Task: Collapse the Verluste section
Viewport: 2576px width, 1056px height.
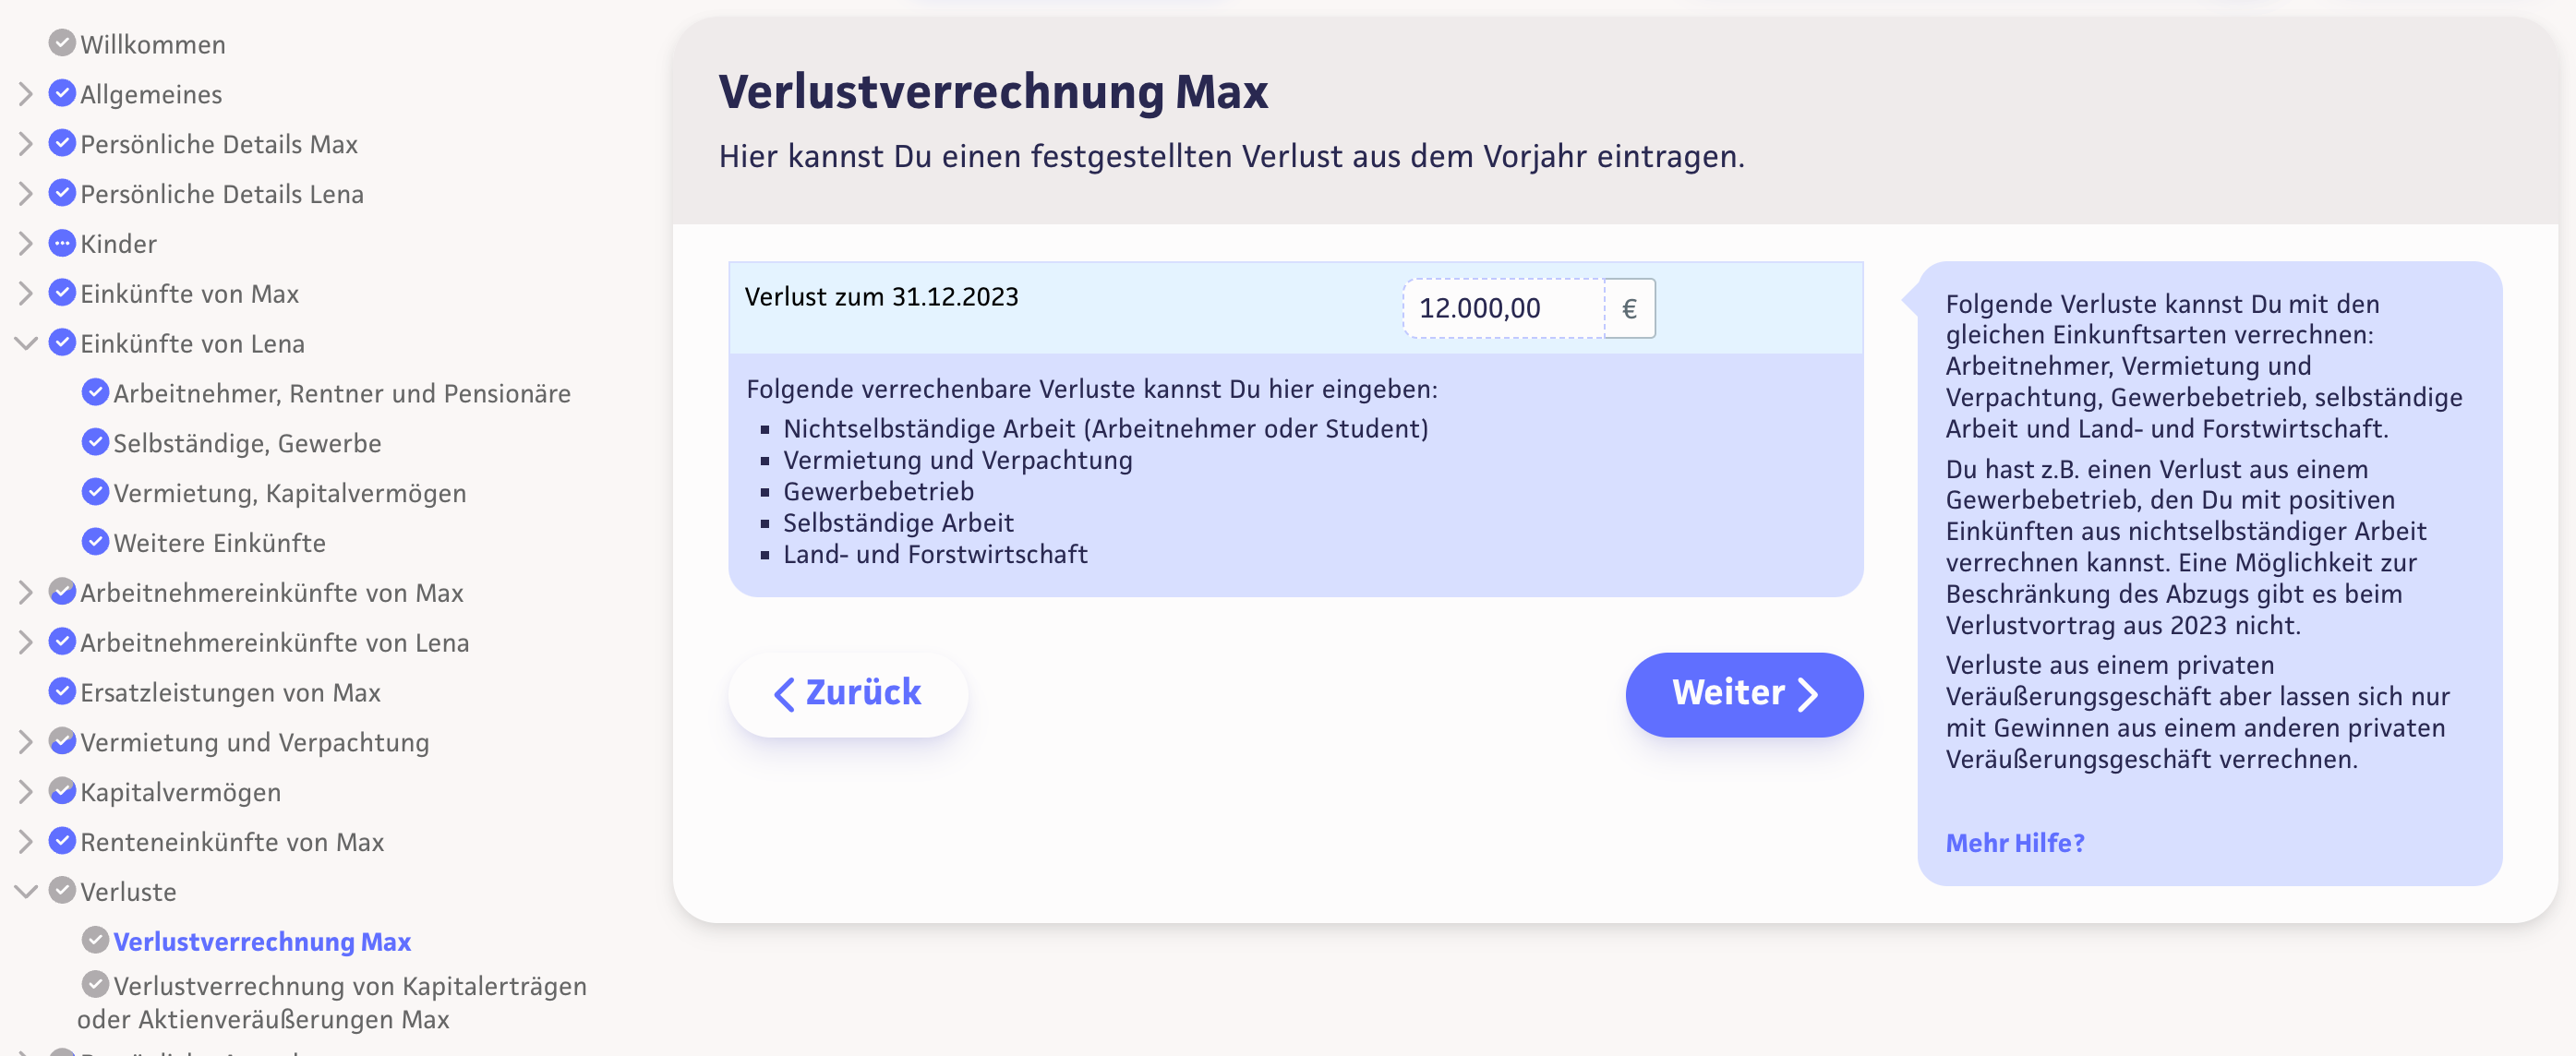Action: [x=26, y=891]
